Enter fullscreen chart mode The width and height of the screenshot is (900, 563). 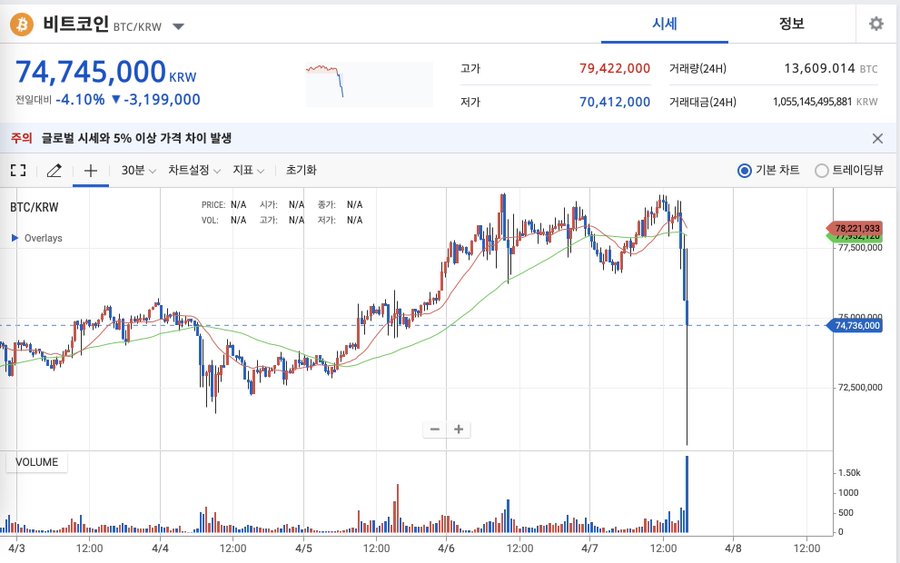point(18,170)
